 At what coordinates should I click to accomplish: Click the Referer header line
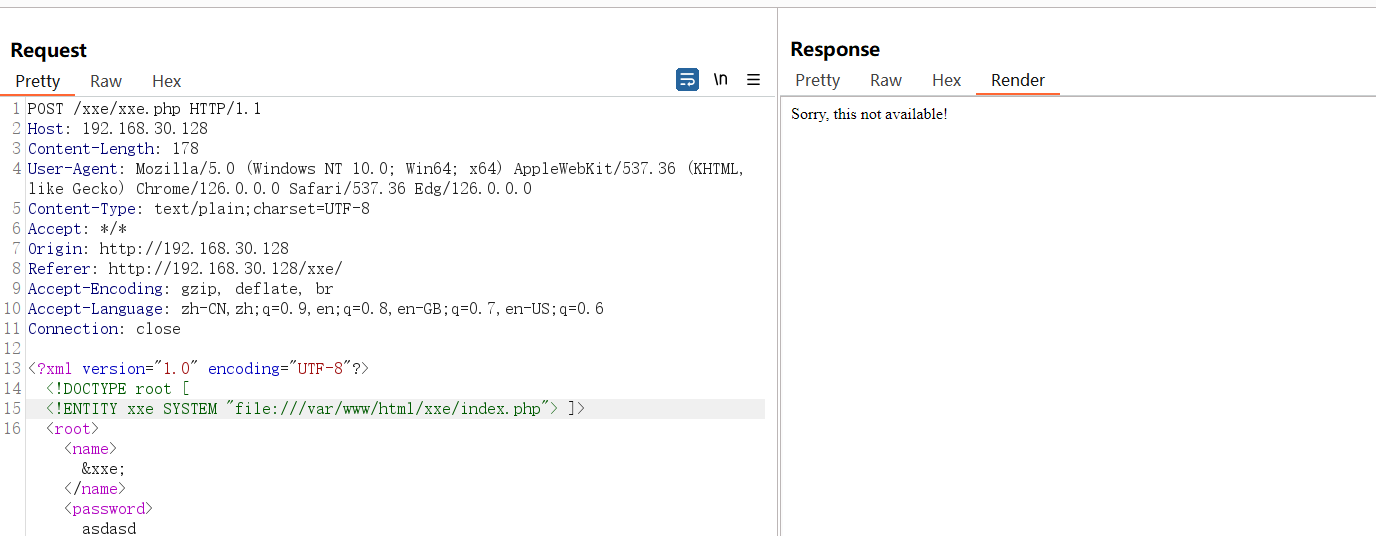[185, 268]
